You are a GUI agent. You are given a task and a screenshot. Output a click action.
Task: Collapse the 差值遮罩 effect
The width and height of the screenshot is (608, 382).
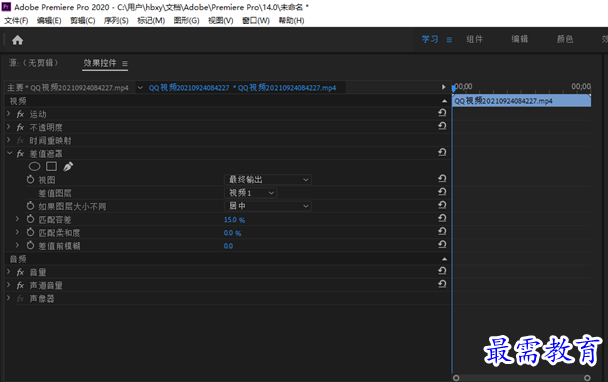(9, 153)
